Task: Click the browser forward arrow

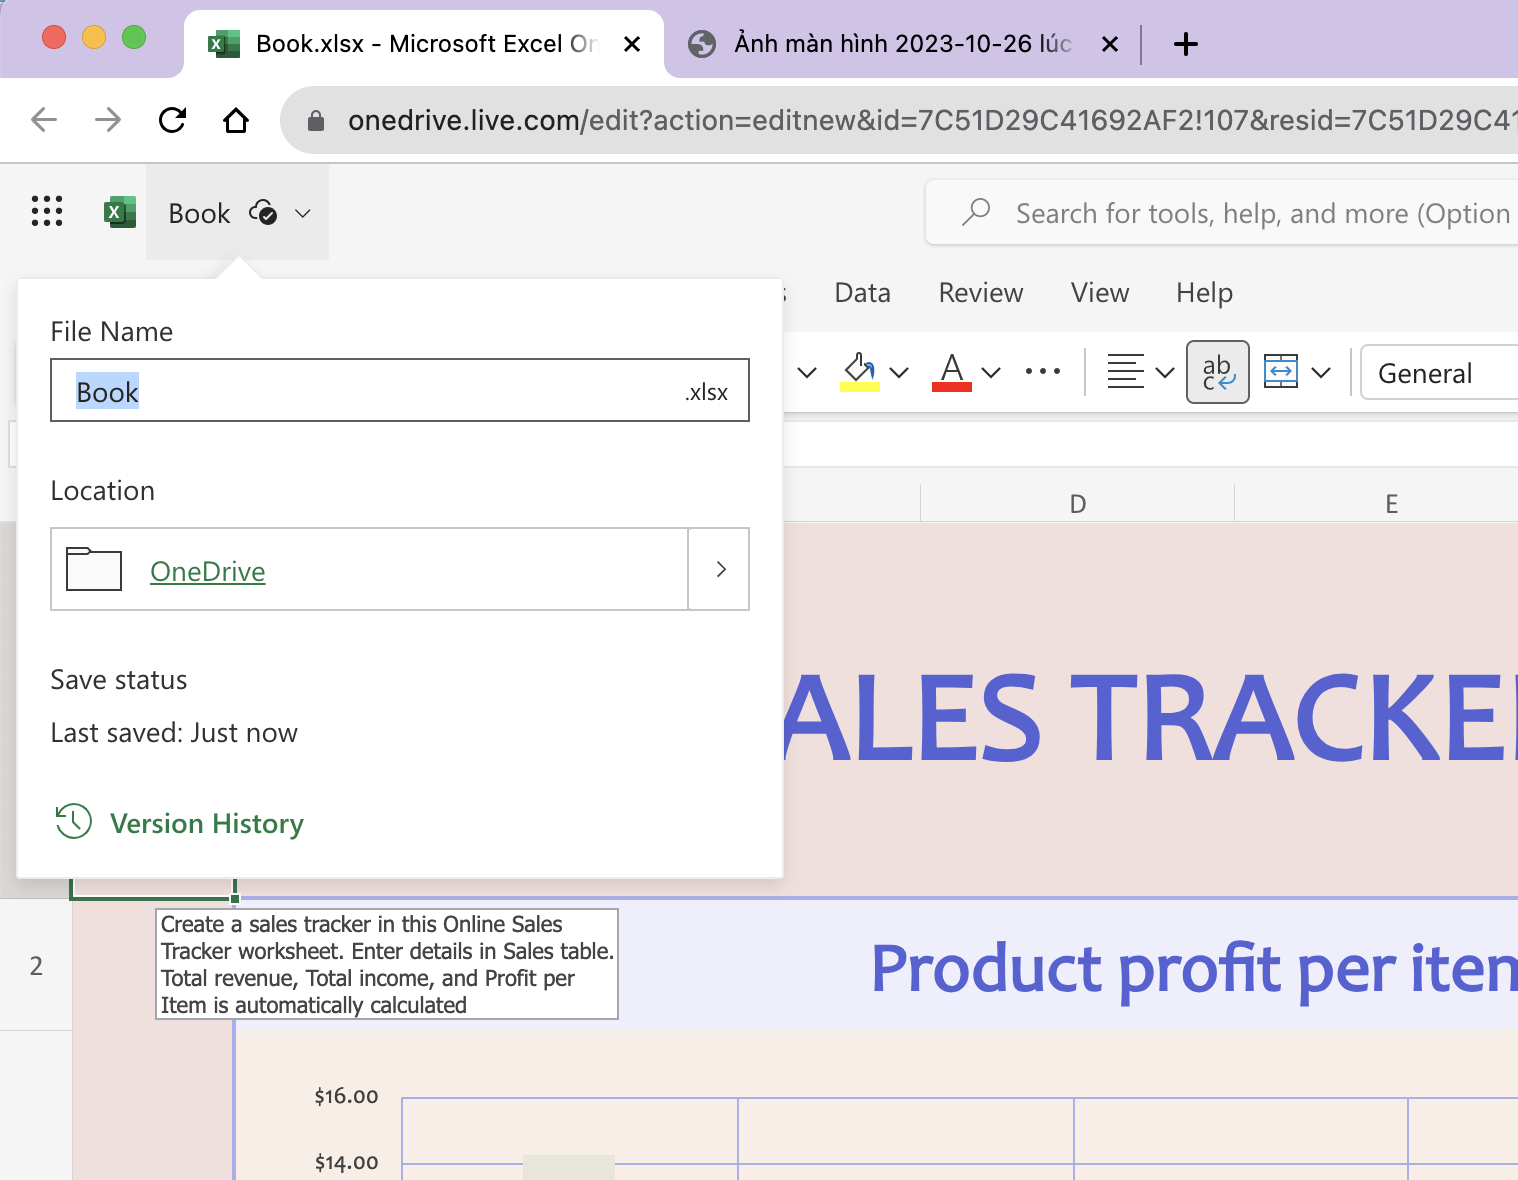Action: tap(108, 120)
